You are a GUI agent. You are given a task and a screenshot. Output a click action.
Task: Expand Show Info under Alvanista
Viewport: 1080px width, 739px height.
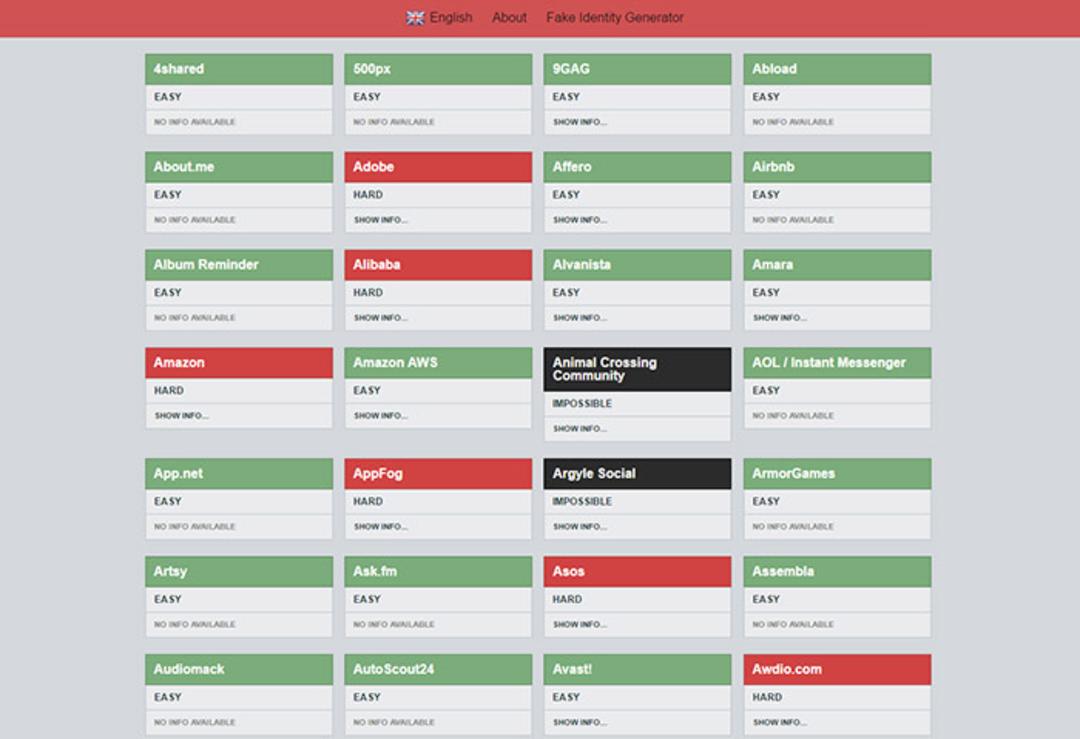point(580,318)
